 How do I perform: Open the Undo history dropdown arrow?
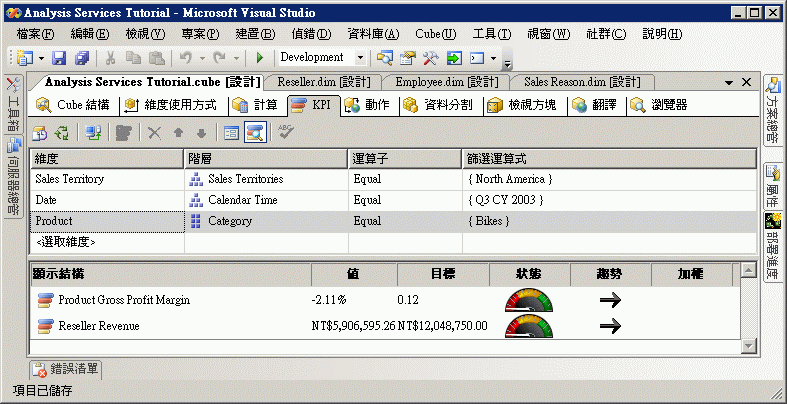point(202,58)
